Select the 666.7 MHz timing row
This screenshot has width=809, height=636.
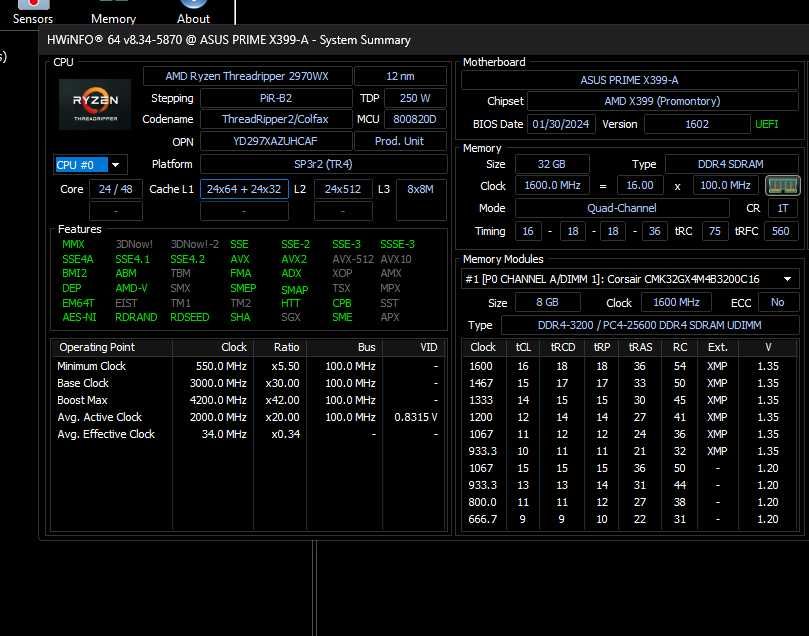(x=629, y=519)
